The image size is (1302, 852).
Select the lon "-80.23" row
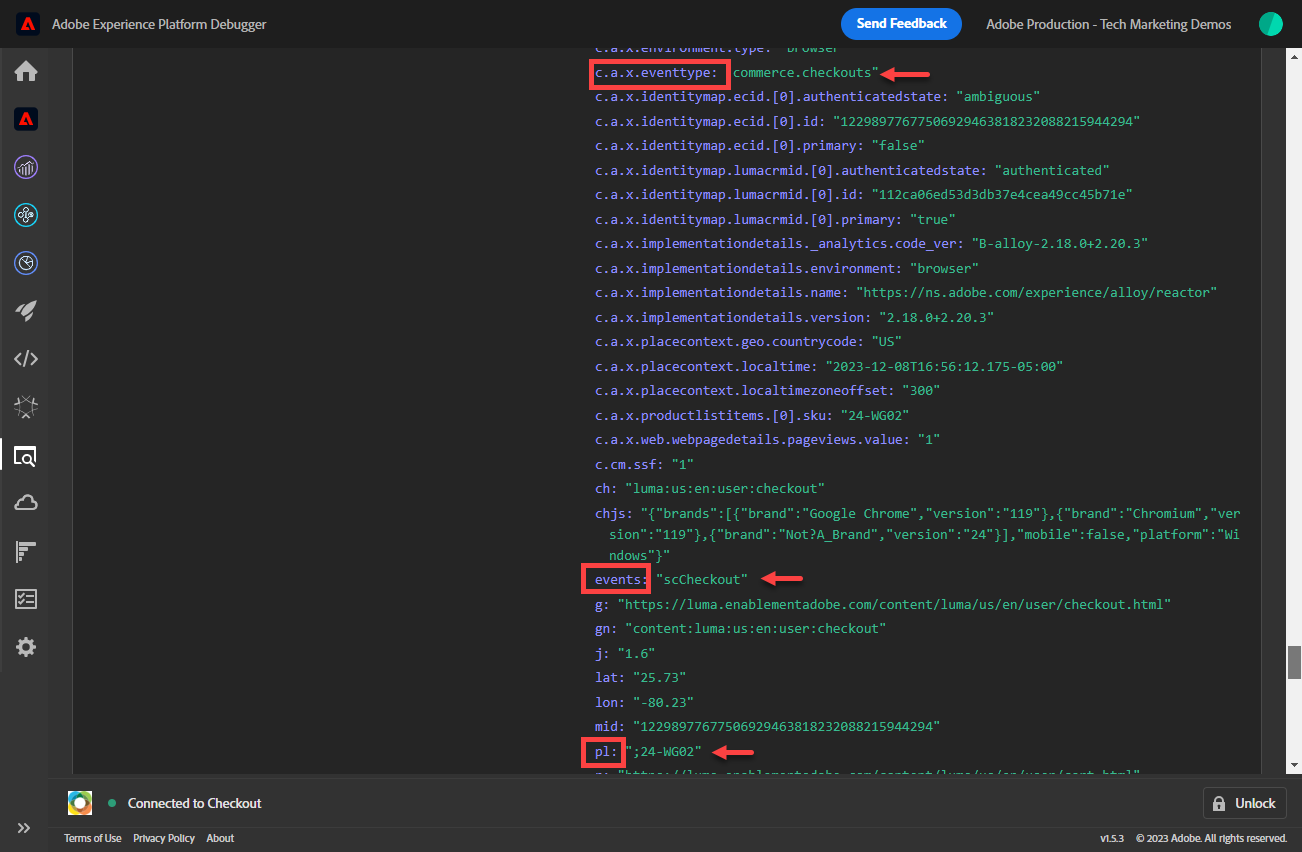pyautogui.click(x=644, y=702)
